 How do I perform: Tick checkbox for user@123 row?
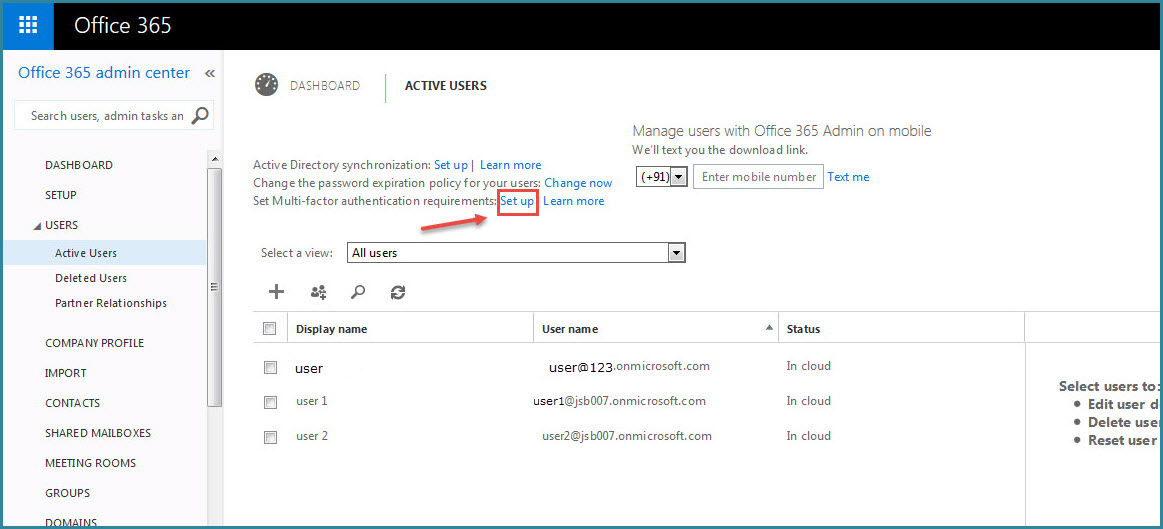(x=270, y=367)
